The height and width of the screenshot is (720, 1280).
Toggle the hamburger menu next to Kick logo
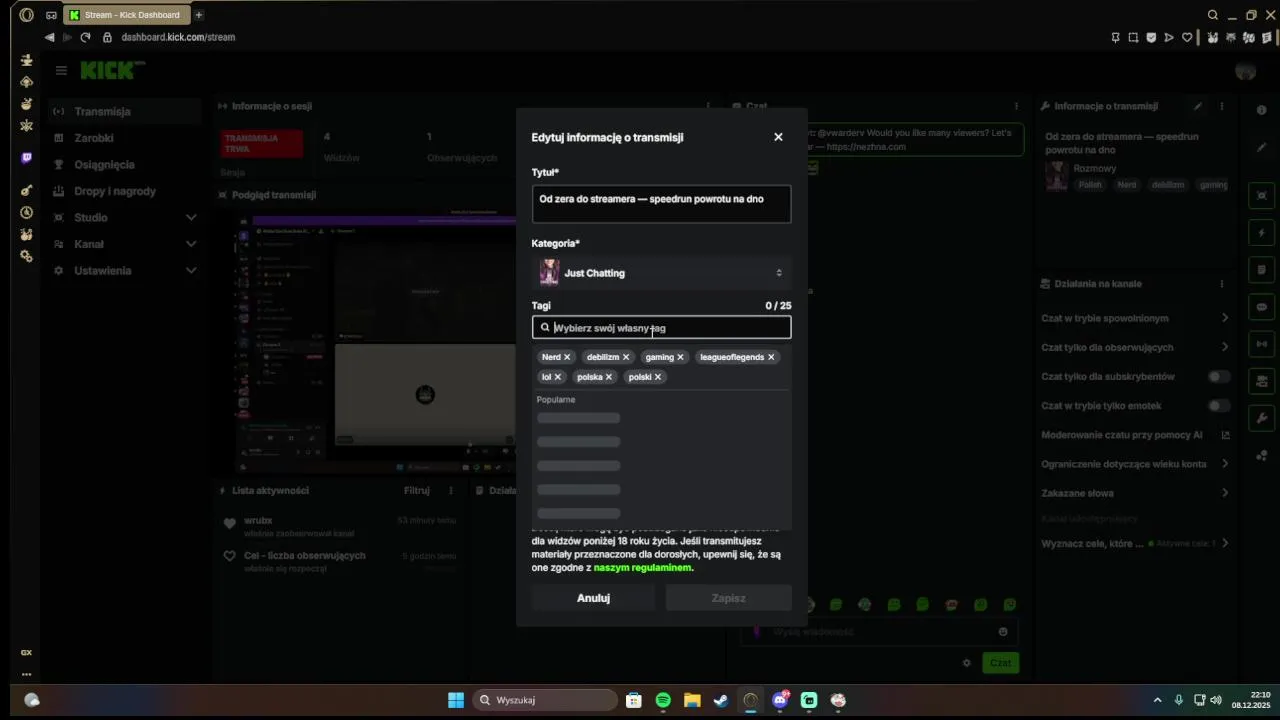(x=61, y=71)
